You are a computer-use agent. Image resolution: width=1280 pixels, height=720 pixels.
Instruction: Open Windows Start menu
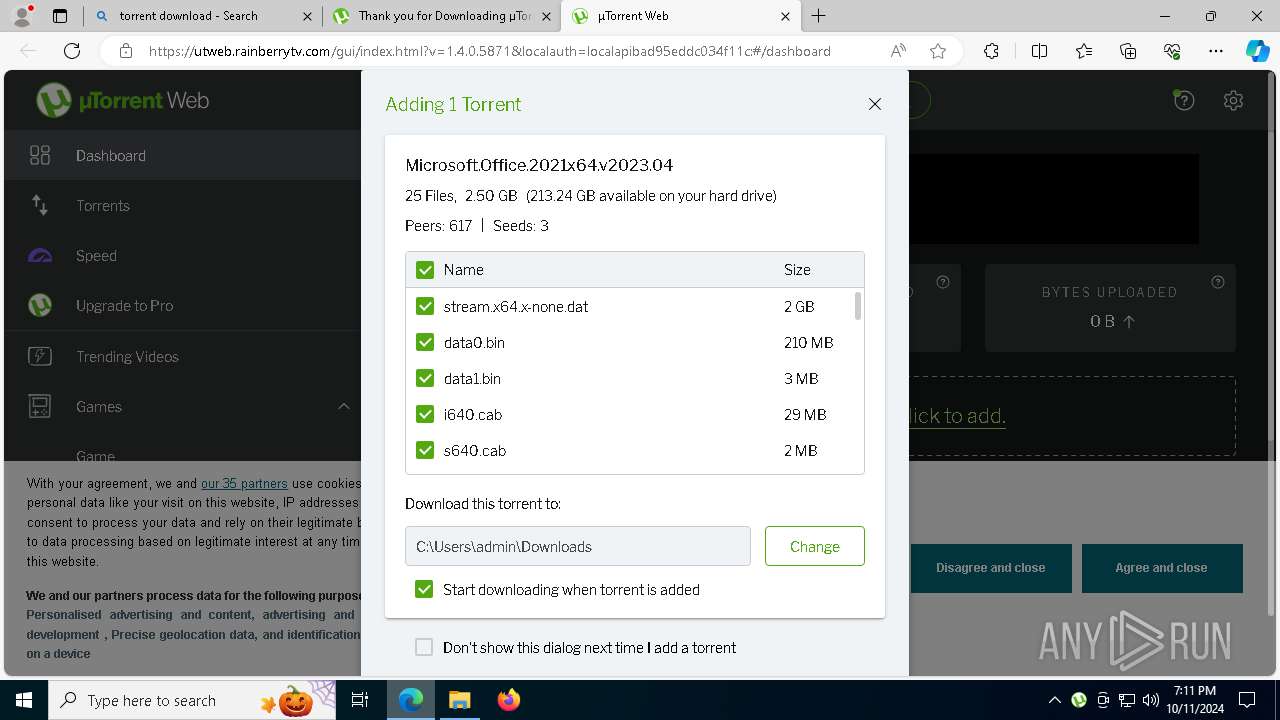coord(23,700)
